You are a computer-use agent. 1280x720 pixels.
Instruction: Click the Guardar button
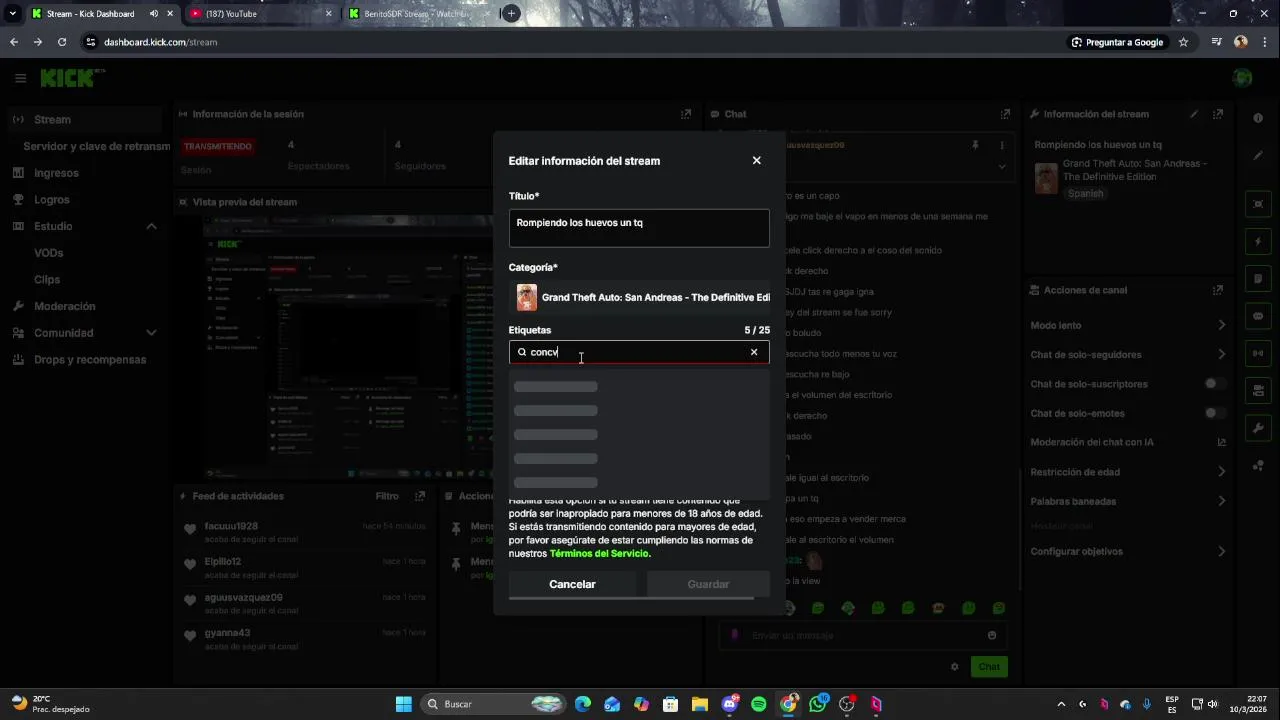pos(708,584)
